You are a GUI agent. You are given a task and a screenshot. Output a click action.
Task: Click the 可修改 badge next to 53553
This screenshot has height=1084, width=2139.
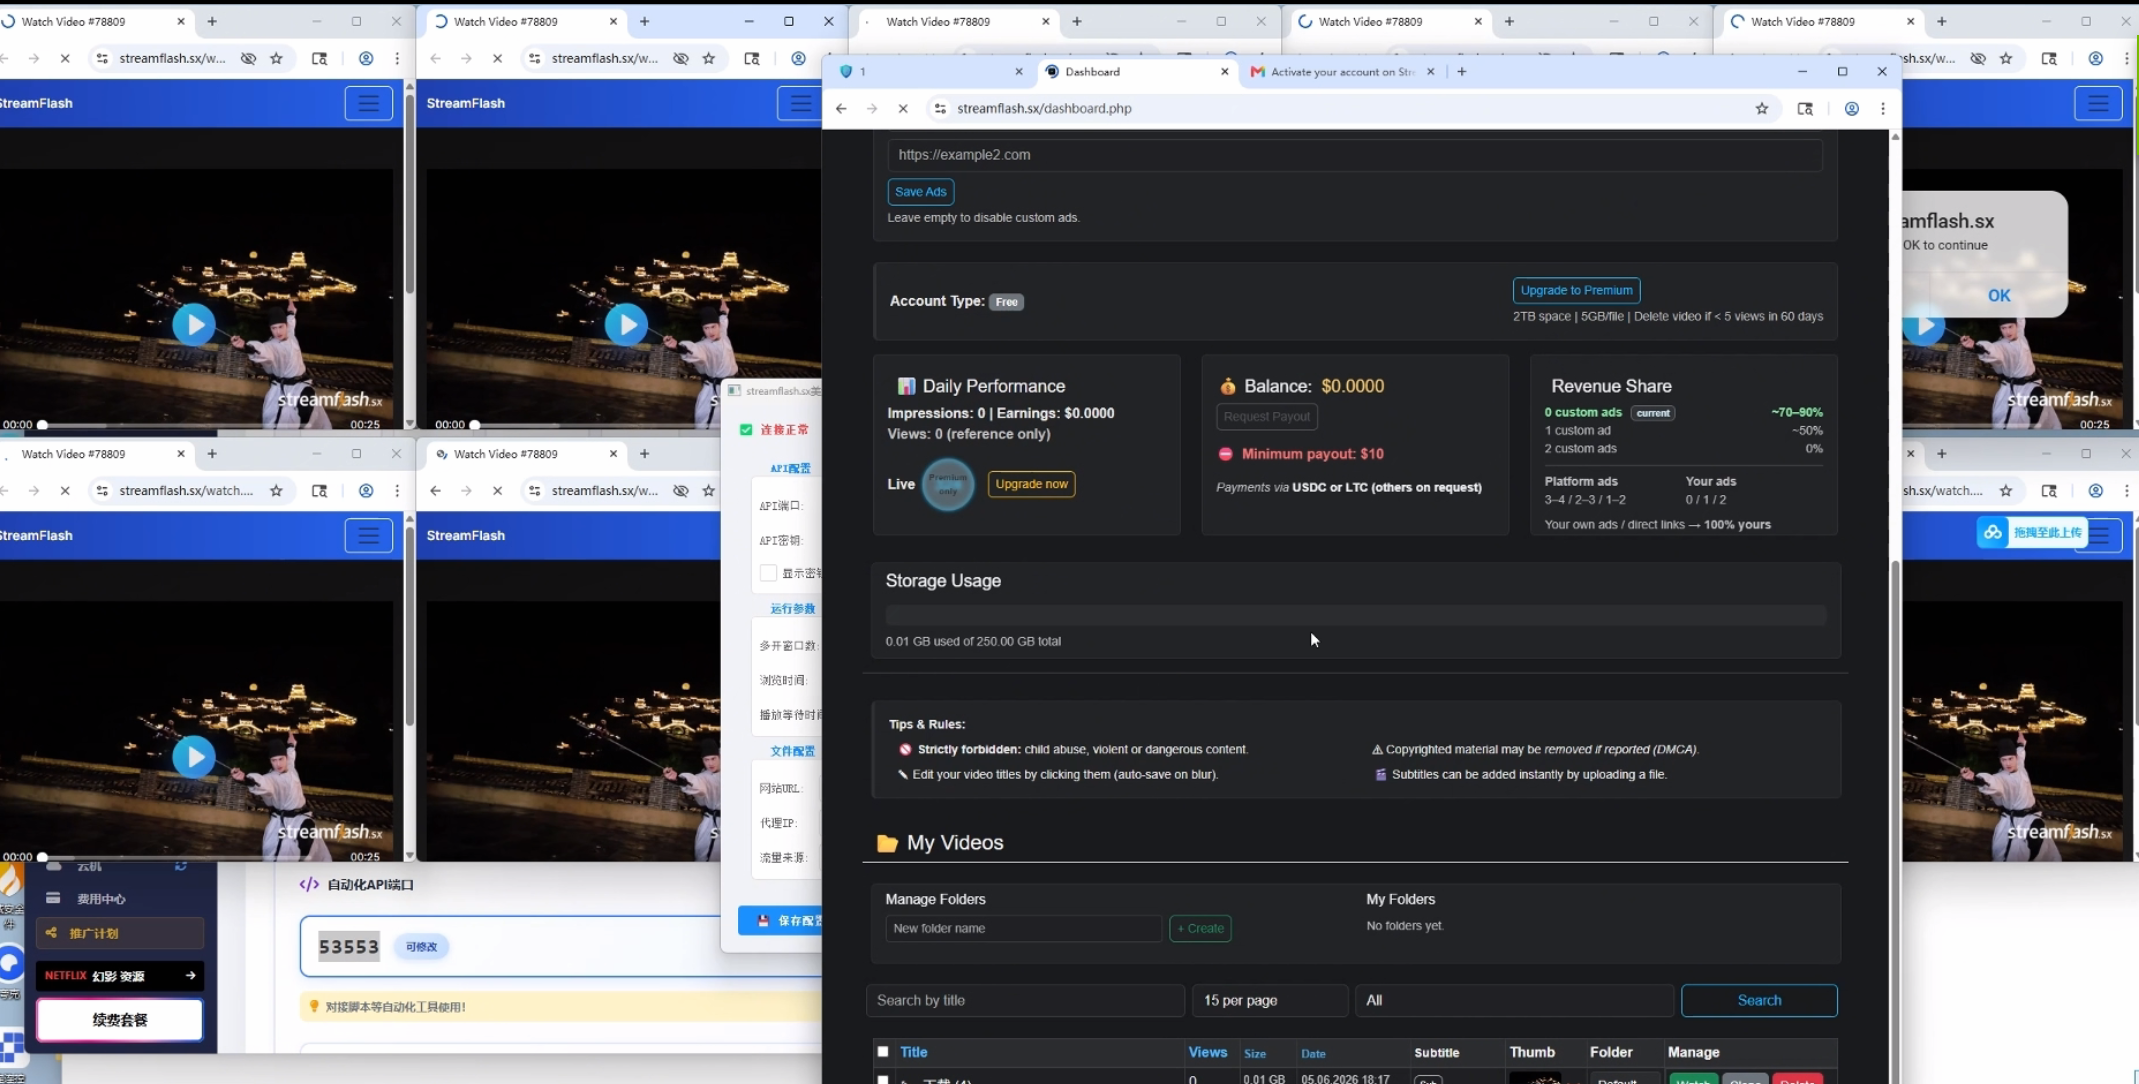coord(421,946)
